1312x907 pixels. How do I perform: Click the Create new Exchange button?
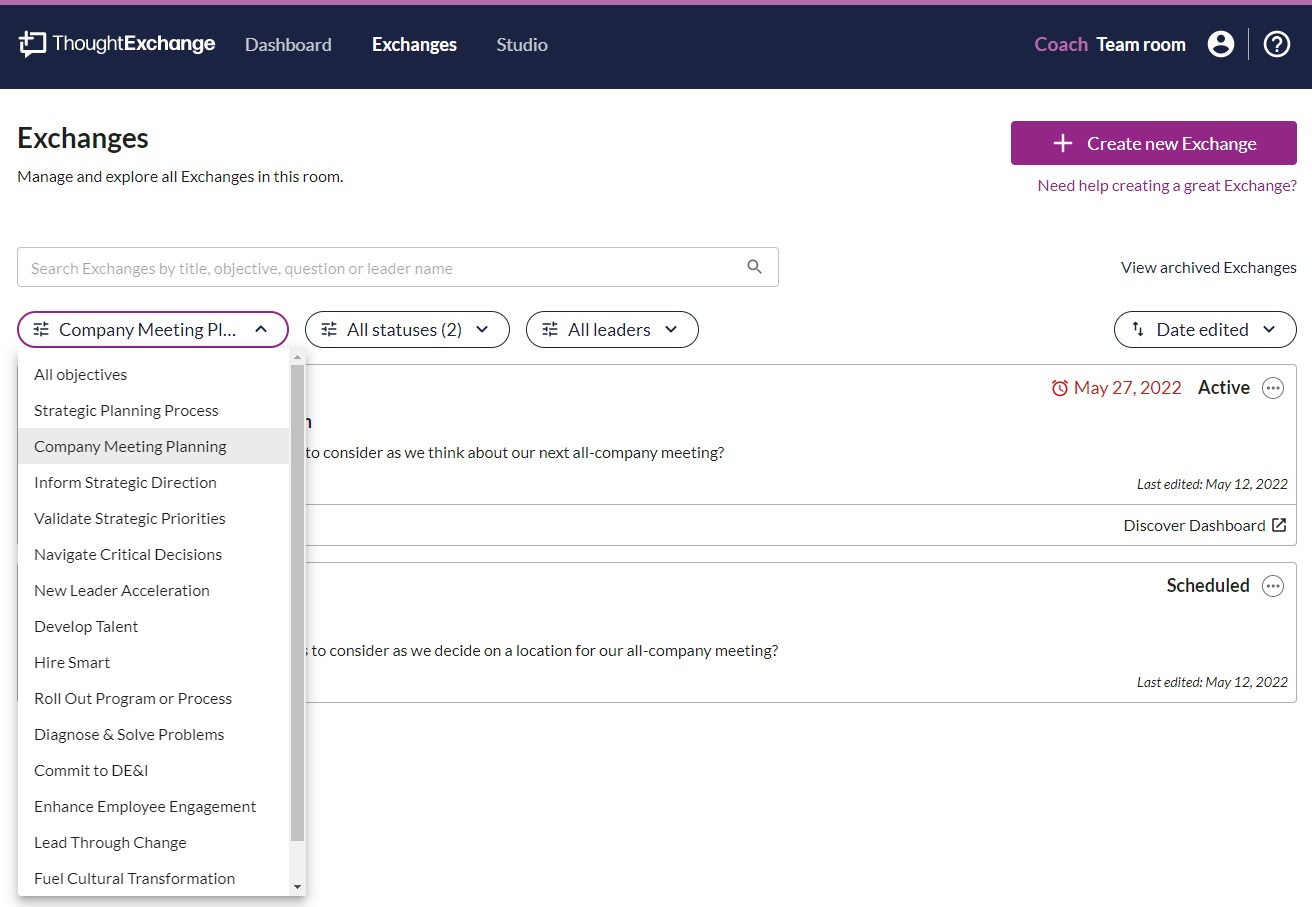(1154, 143)
